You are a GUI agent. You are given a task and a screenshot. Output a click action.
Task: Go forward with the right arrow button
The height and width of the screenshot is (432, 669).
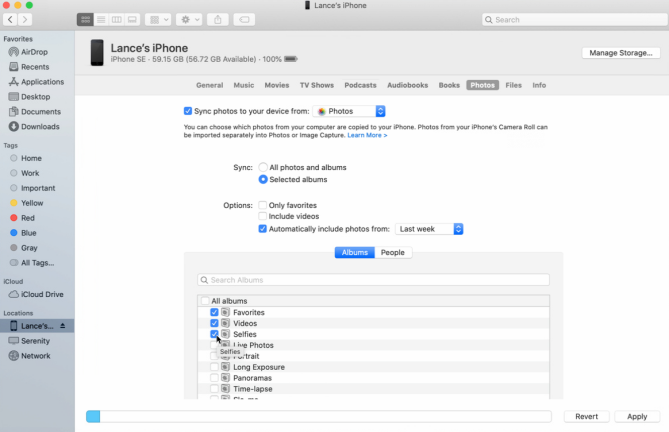click(x=25, y=20)
